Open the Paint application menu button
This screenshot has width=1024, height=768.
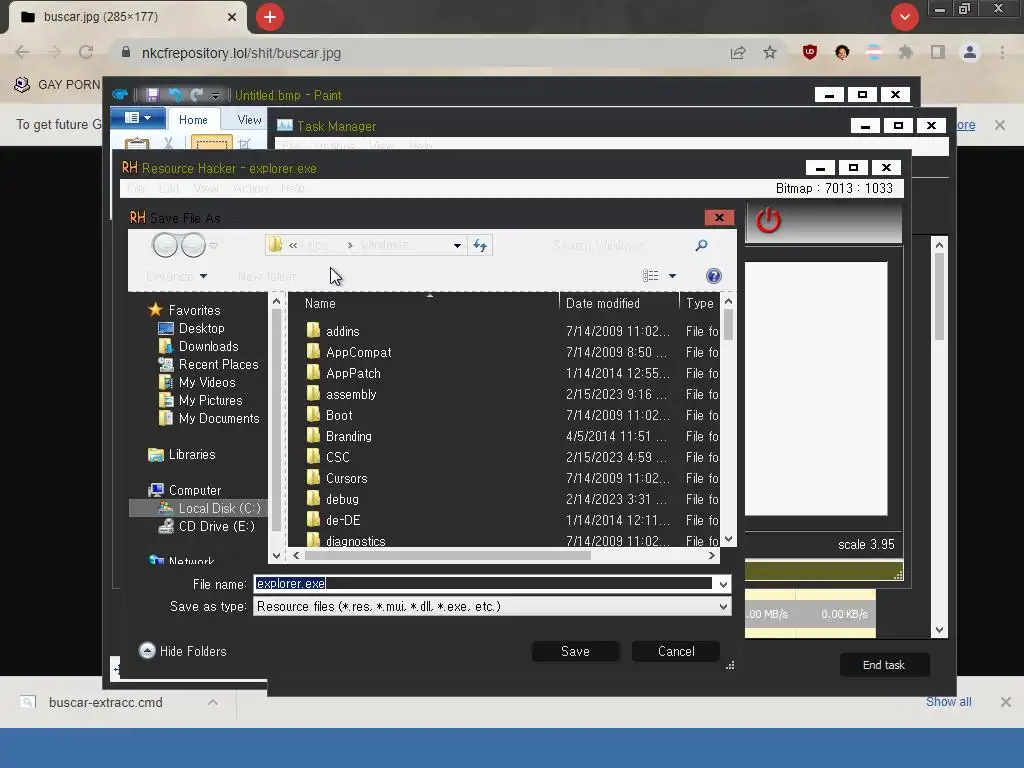coord(138,118)
